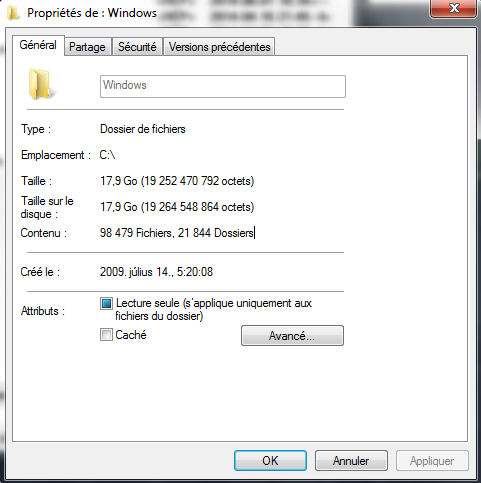Image resolution: width=481 pixels, height=483 pixels.
Task: Click the Appliquer button
Action: coord(432,461)
